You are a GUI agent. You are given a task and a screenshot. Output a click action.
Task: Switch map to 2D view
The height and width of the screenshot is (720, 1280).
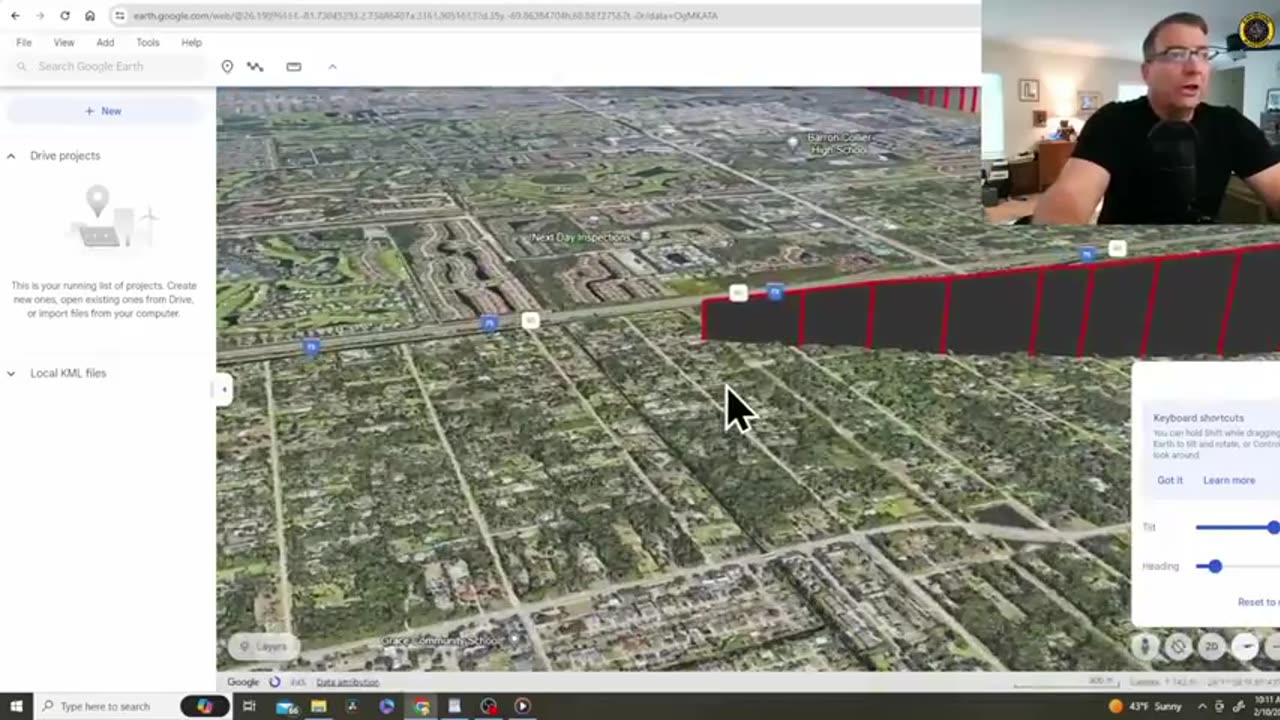pos(1211,647)
